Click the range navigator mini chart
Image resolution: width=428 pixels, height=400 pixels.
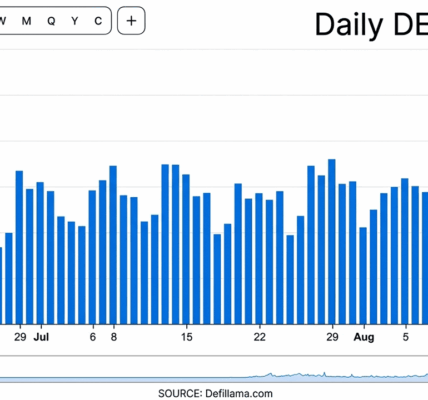[x=214, y=370]
